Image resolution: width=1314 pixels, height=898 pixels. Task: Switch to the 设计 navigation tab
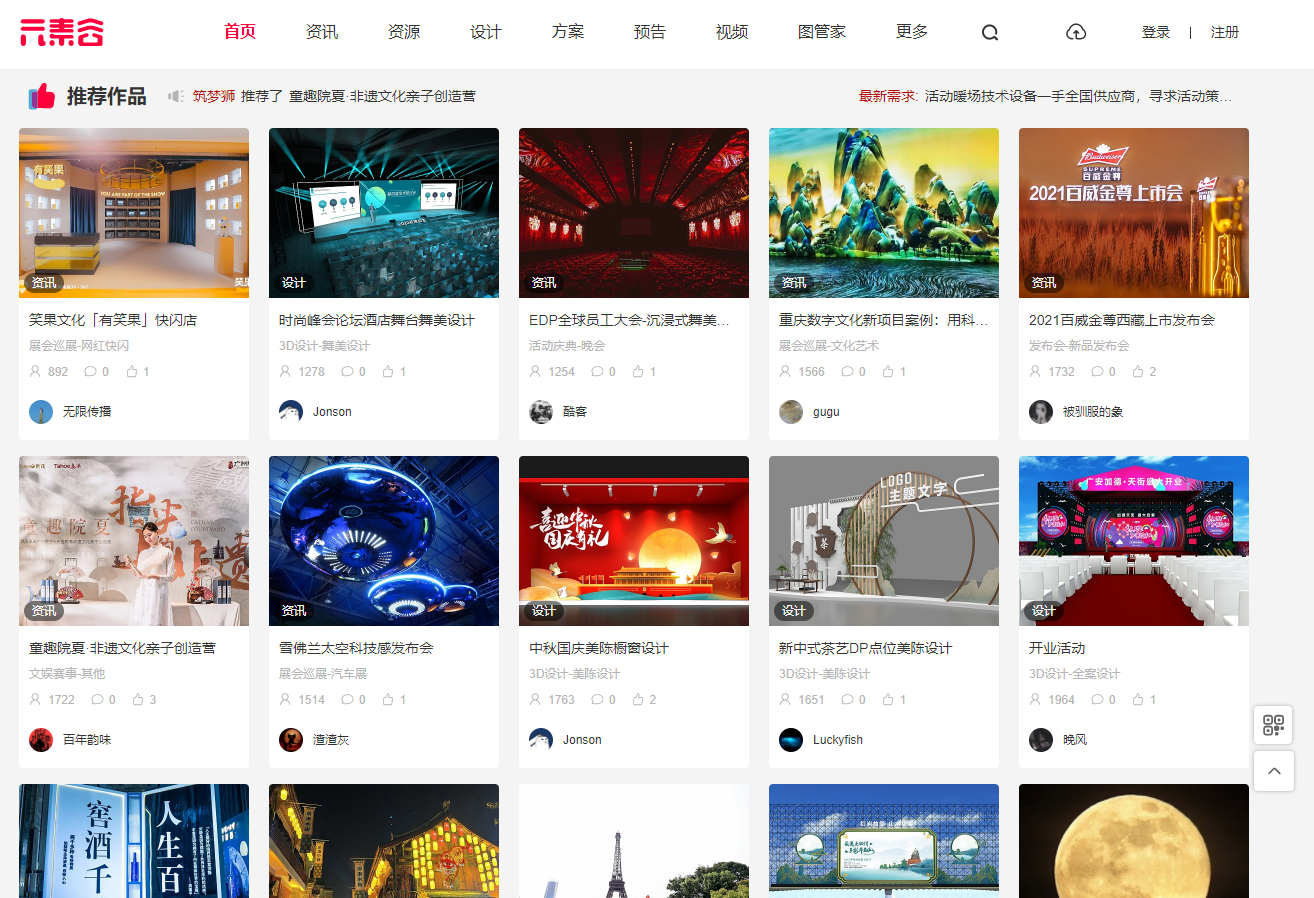pos(486,32)
